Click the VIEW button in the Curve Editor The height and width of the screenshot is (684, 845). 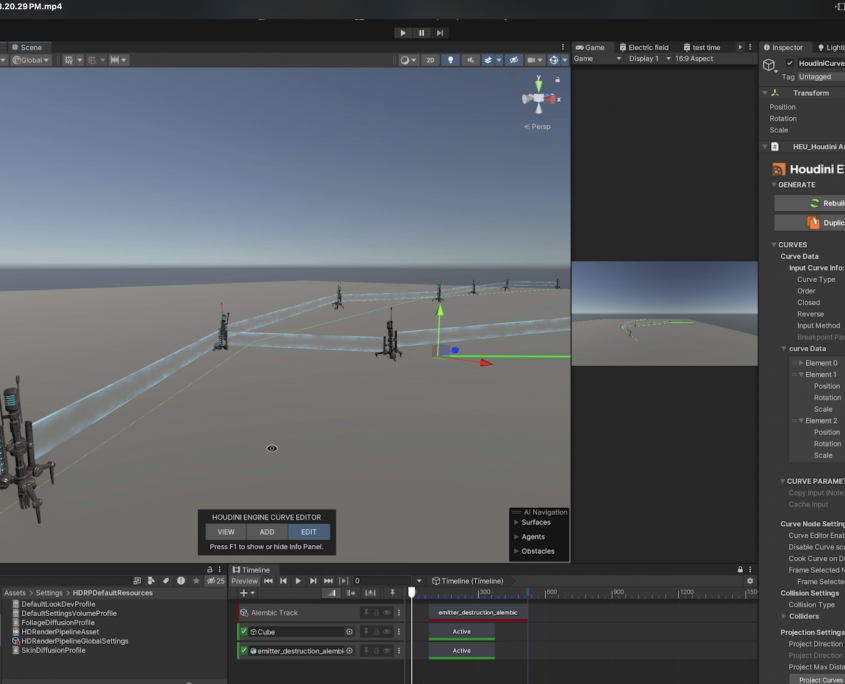click(226, 532)
